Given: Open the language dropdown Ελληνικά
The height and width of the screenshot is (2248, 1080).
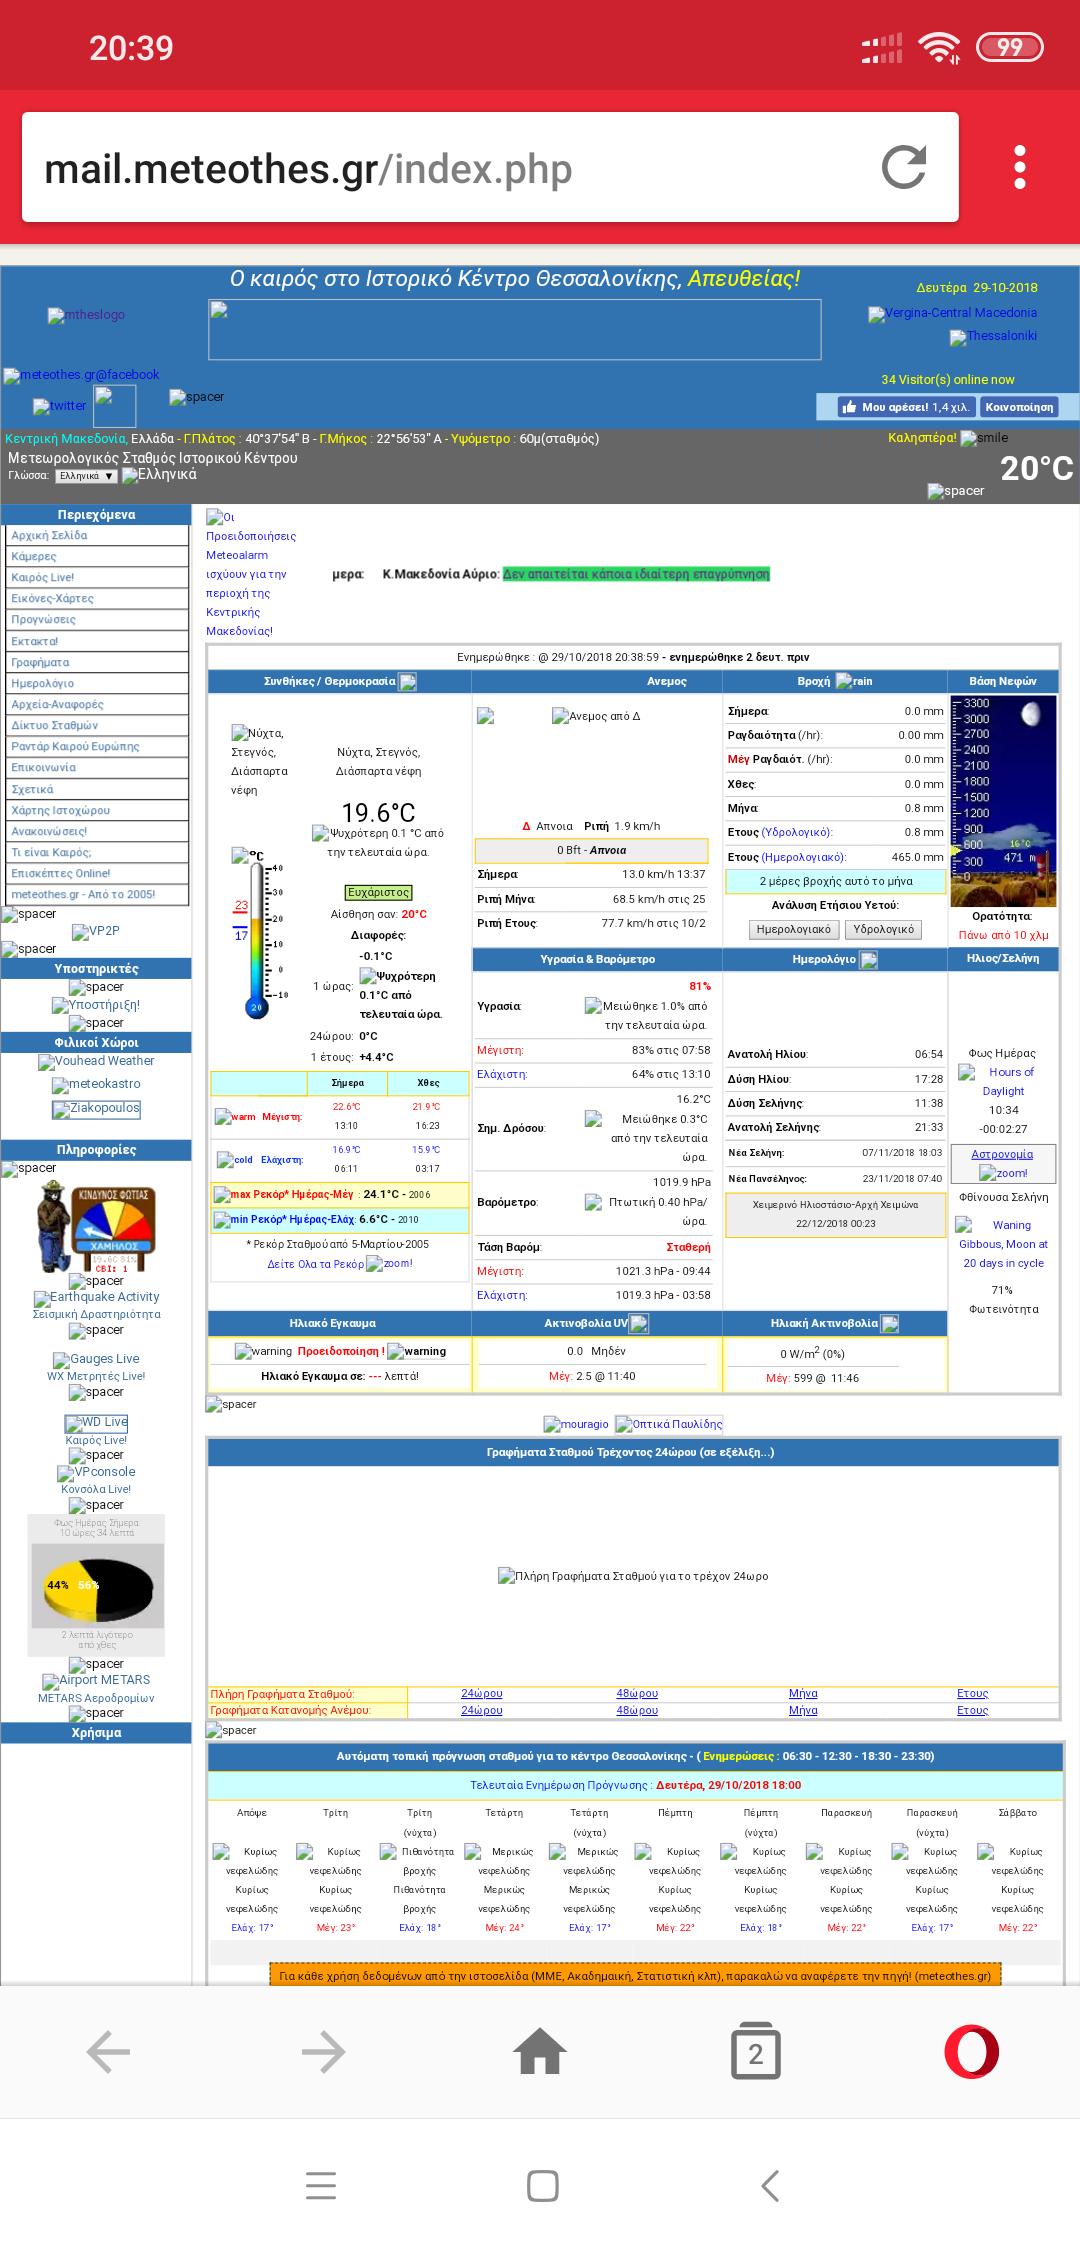Looking at the screenshot, I should [86, 476].
